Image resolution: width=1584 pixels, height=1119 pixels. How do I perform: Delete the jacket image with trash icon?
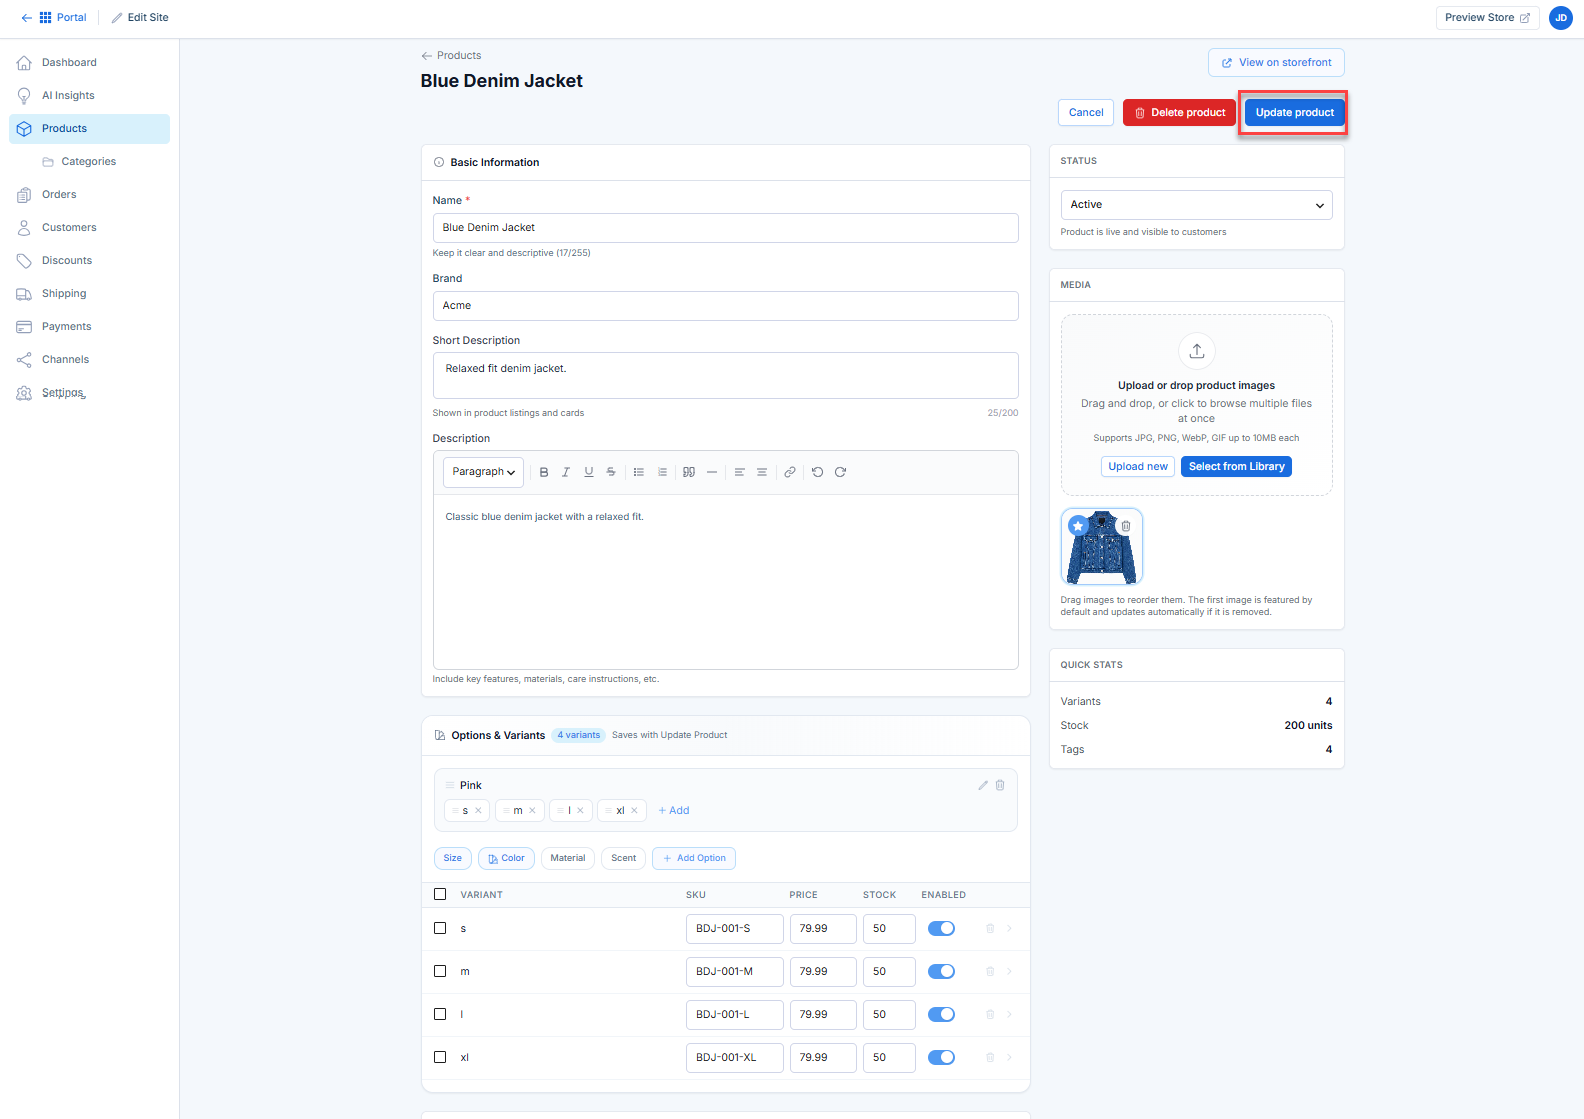[1126, 526]
